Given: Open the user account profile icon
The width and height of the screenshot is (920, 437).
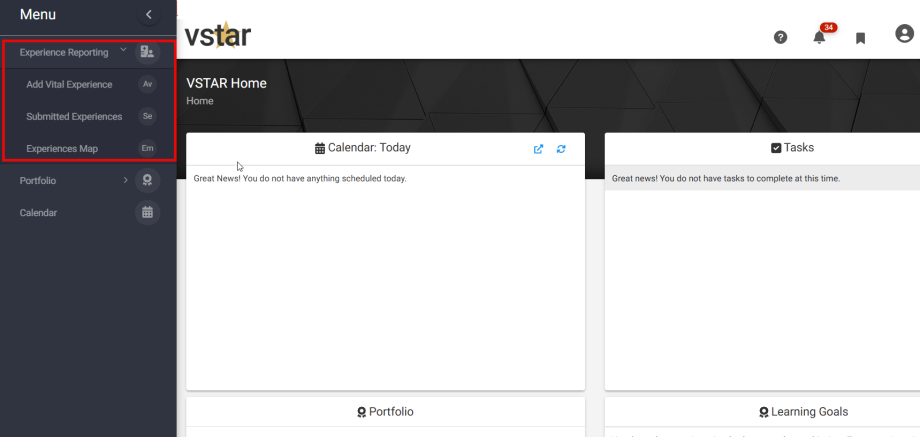Looking at the screenshot, I should (x=905, y=34).
